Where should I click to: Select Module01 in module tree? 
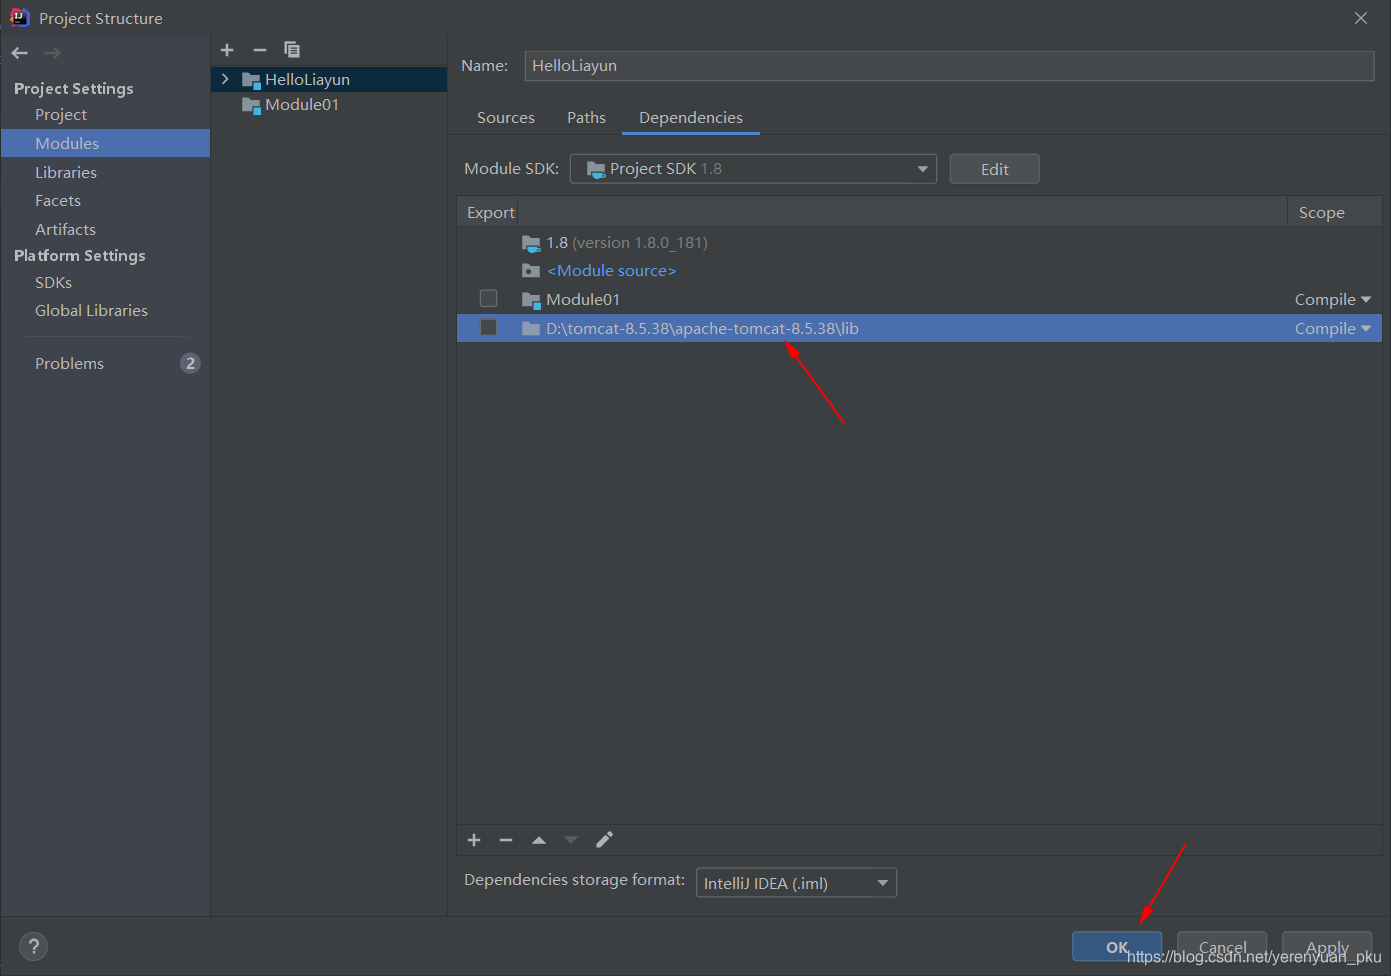pos(302,105)
